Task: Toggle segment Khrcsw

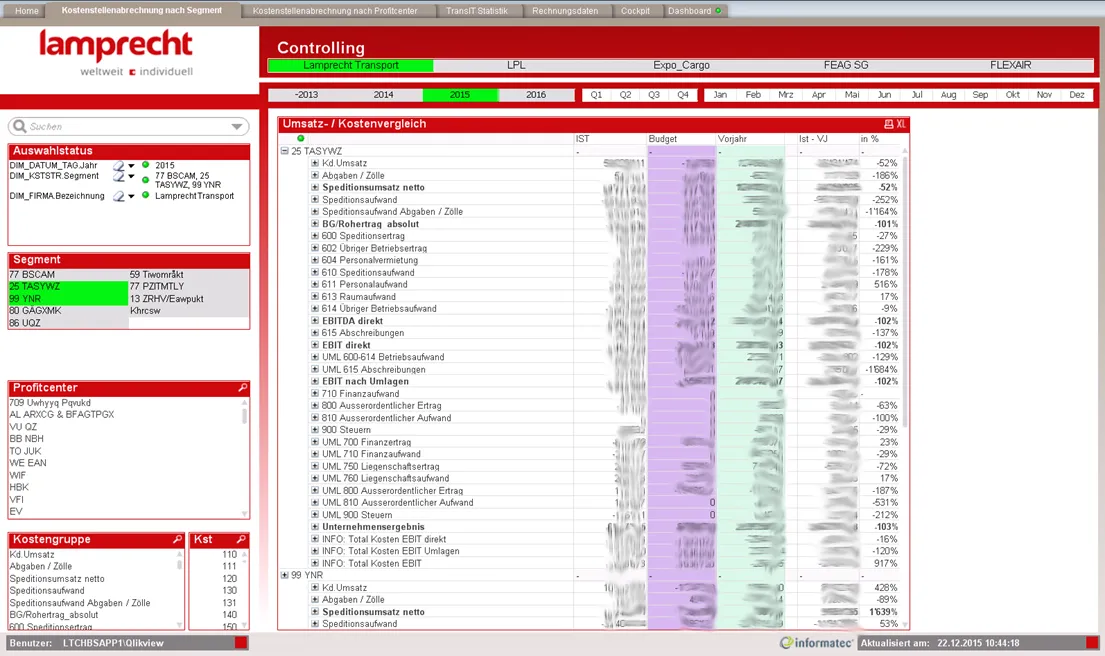Action: [x=188, y=311]
